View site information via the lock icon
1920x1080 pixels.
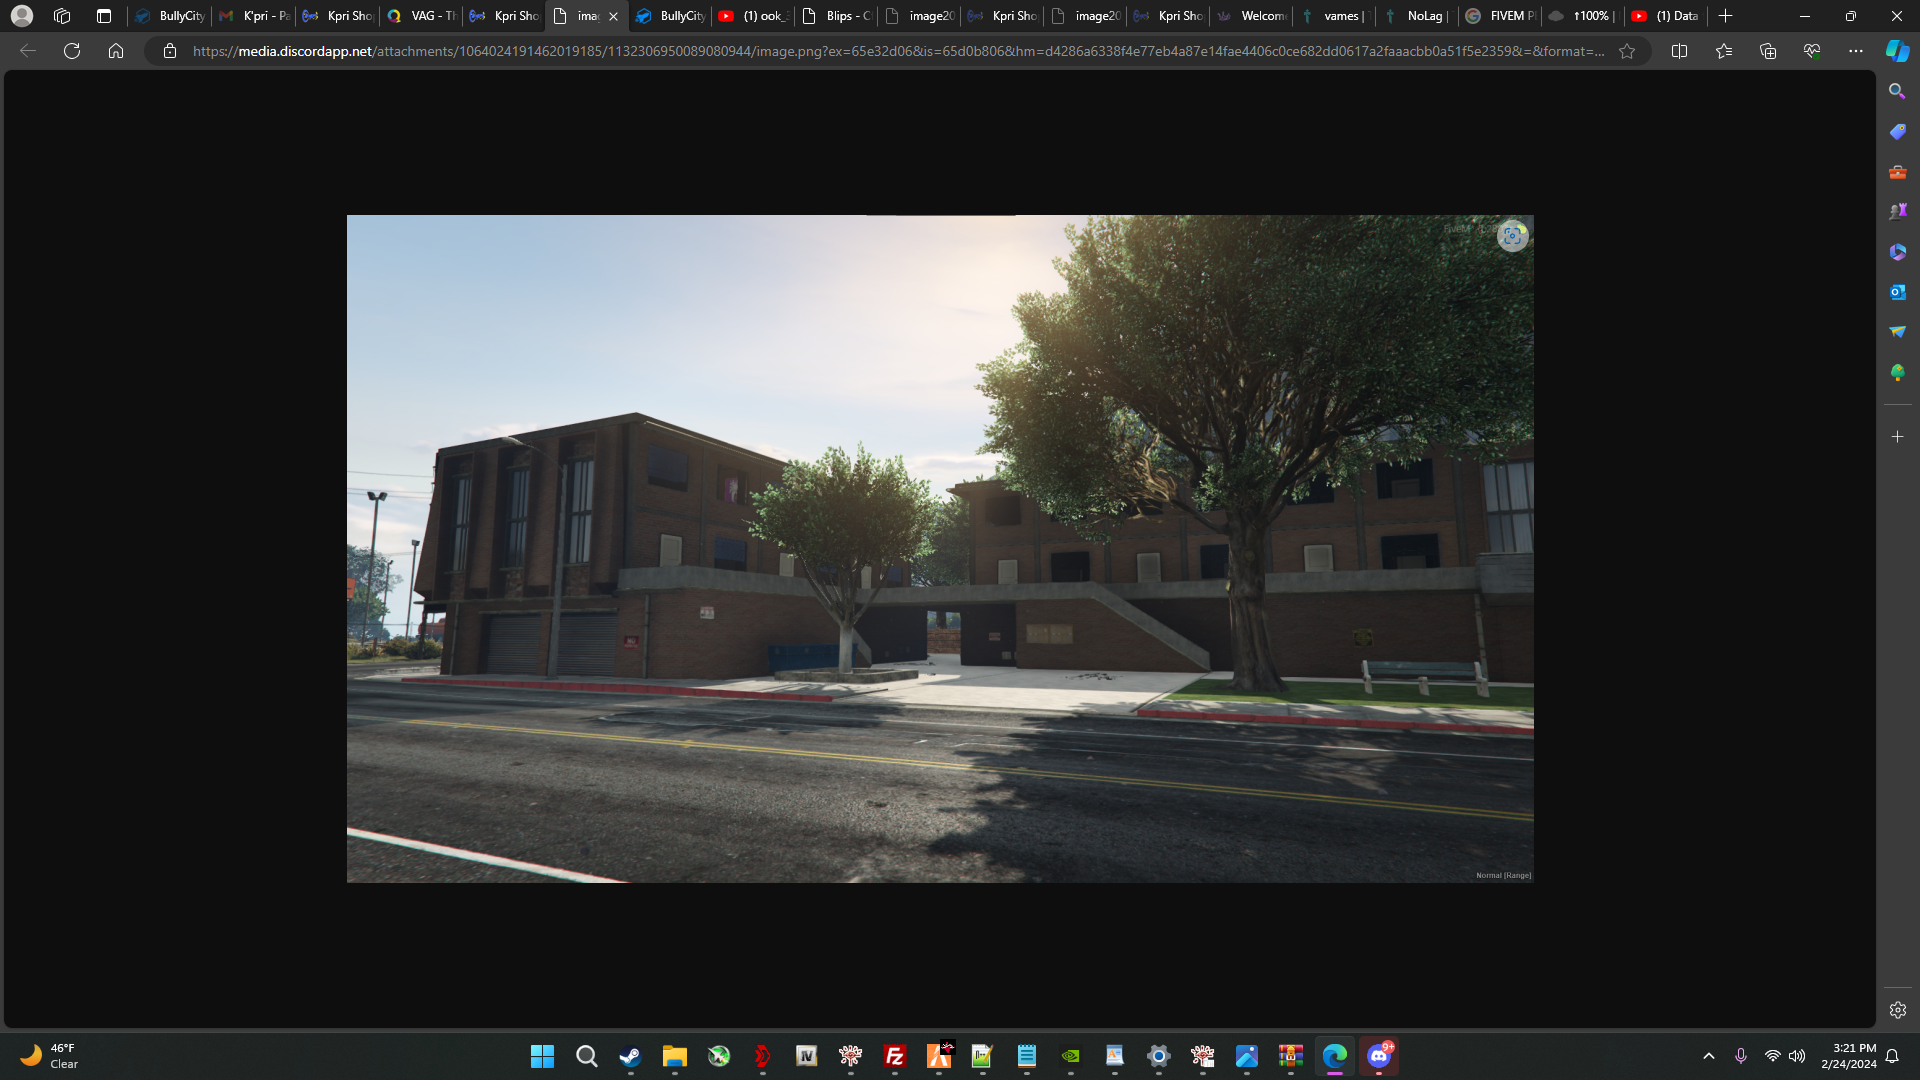click(170, 51)
